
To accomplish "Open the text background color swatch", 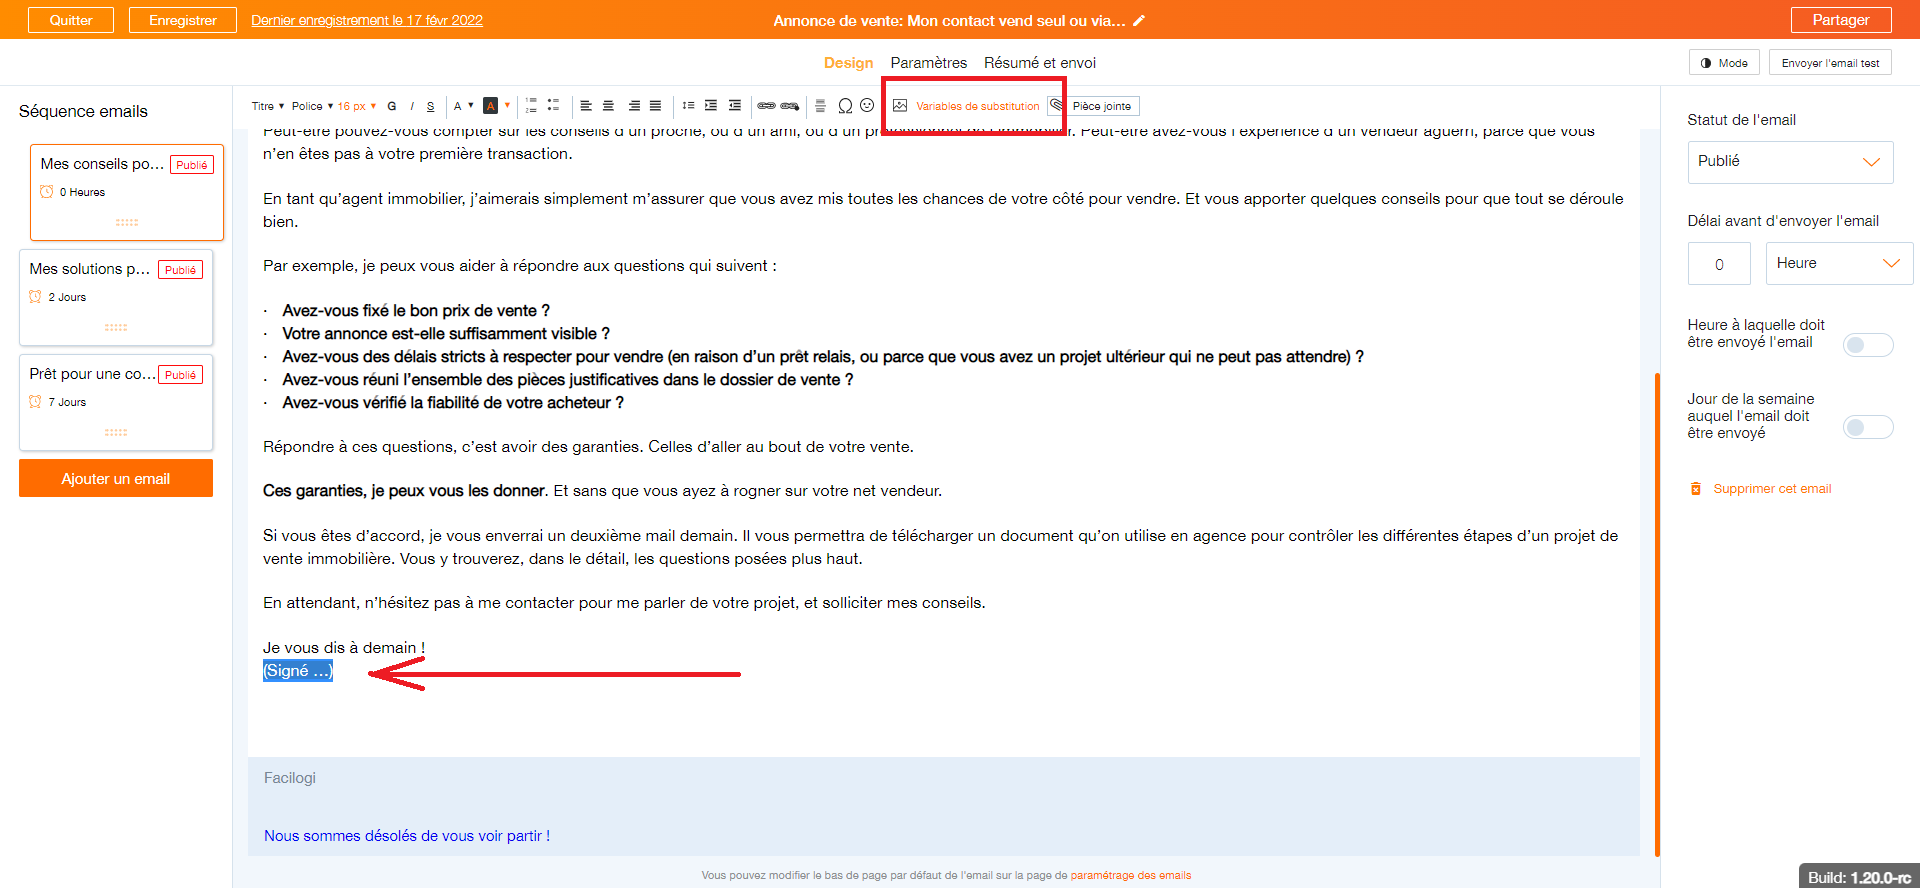I will point(491,106).
